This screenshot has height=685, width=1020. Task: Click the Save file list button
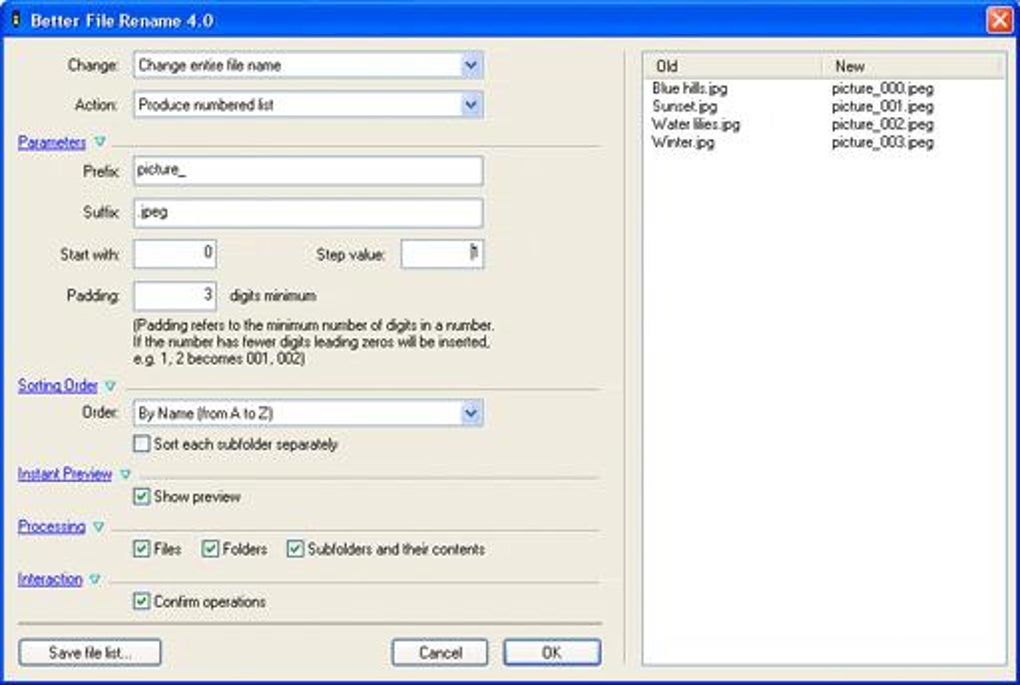[x=90, y=652]
